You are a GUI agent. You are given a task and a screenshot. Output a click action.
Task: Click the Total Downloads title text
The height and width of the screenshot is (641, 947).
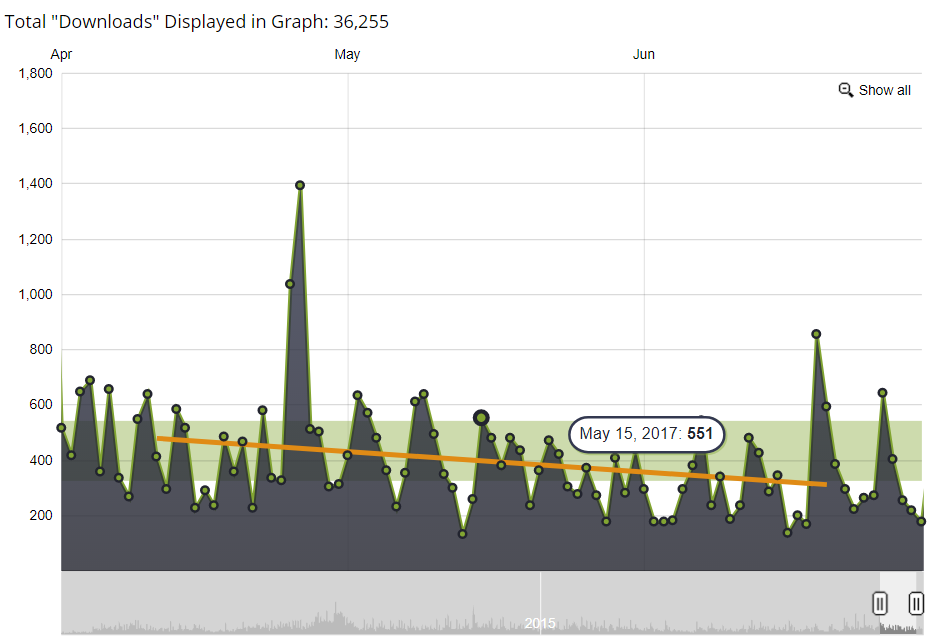click(196, 21)
